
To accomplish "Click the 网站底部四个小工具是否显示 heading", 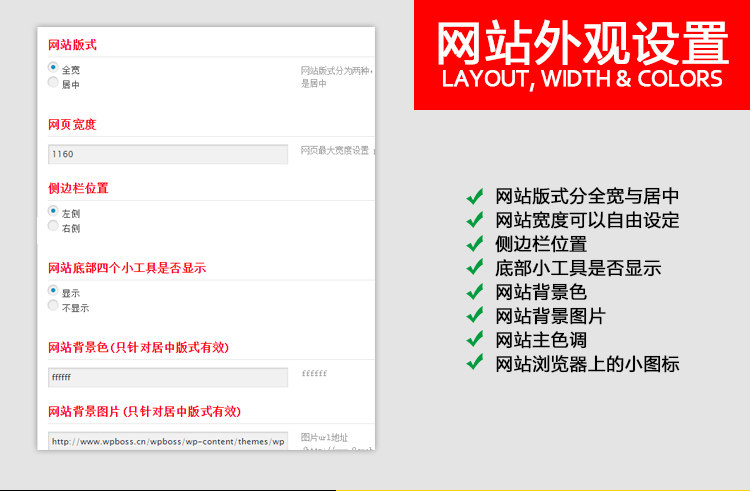I will (127, 268).
